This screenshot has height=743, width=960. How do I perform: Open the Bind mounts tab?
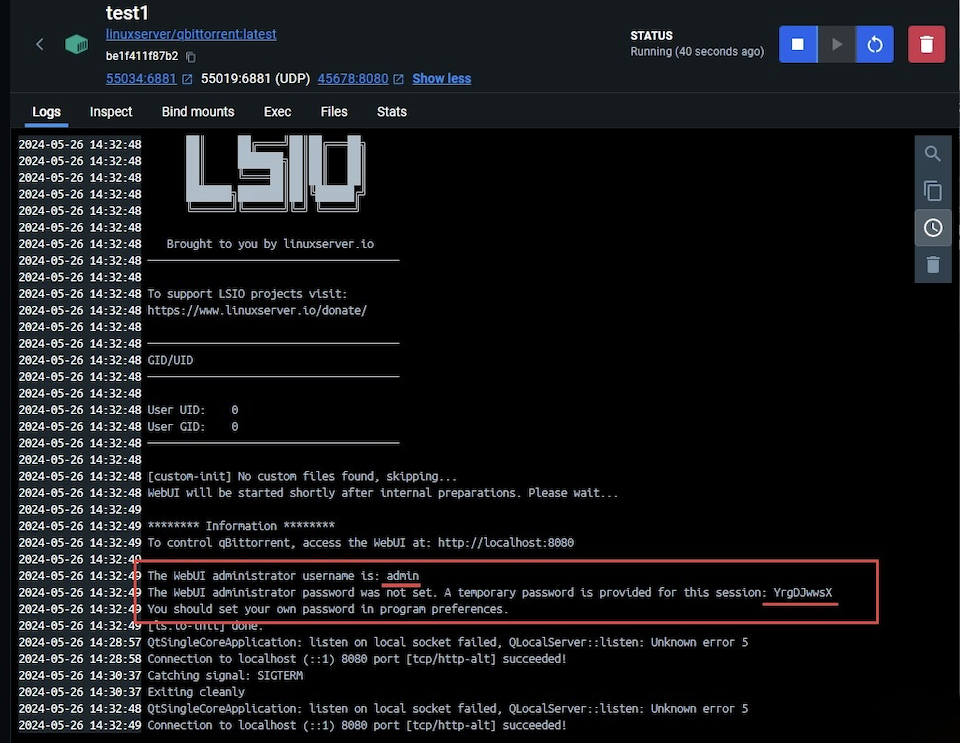(x=198, y=112)
